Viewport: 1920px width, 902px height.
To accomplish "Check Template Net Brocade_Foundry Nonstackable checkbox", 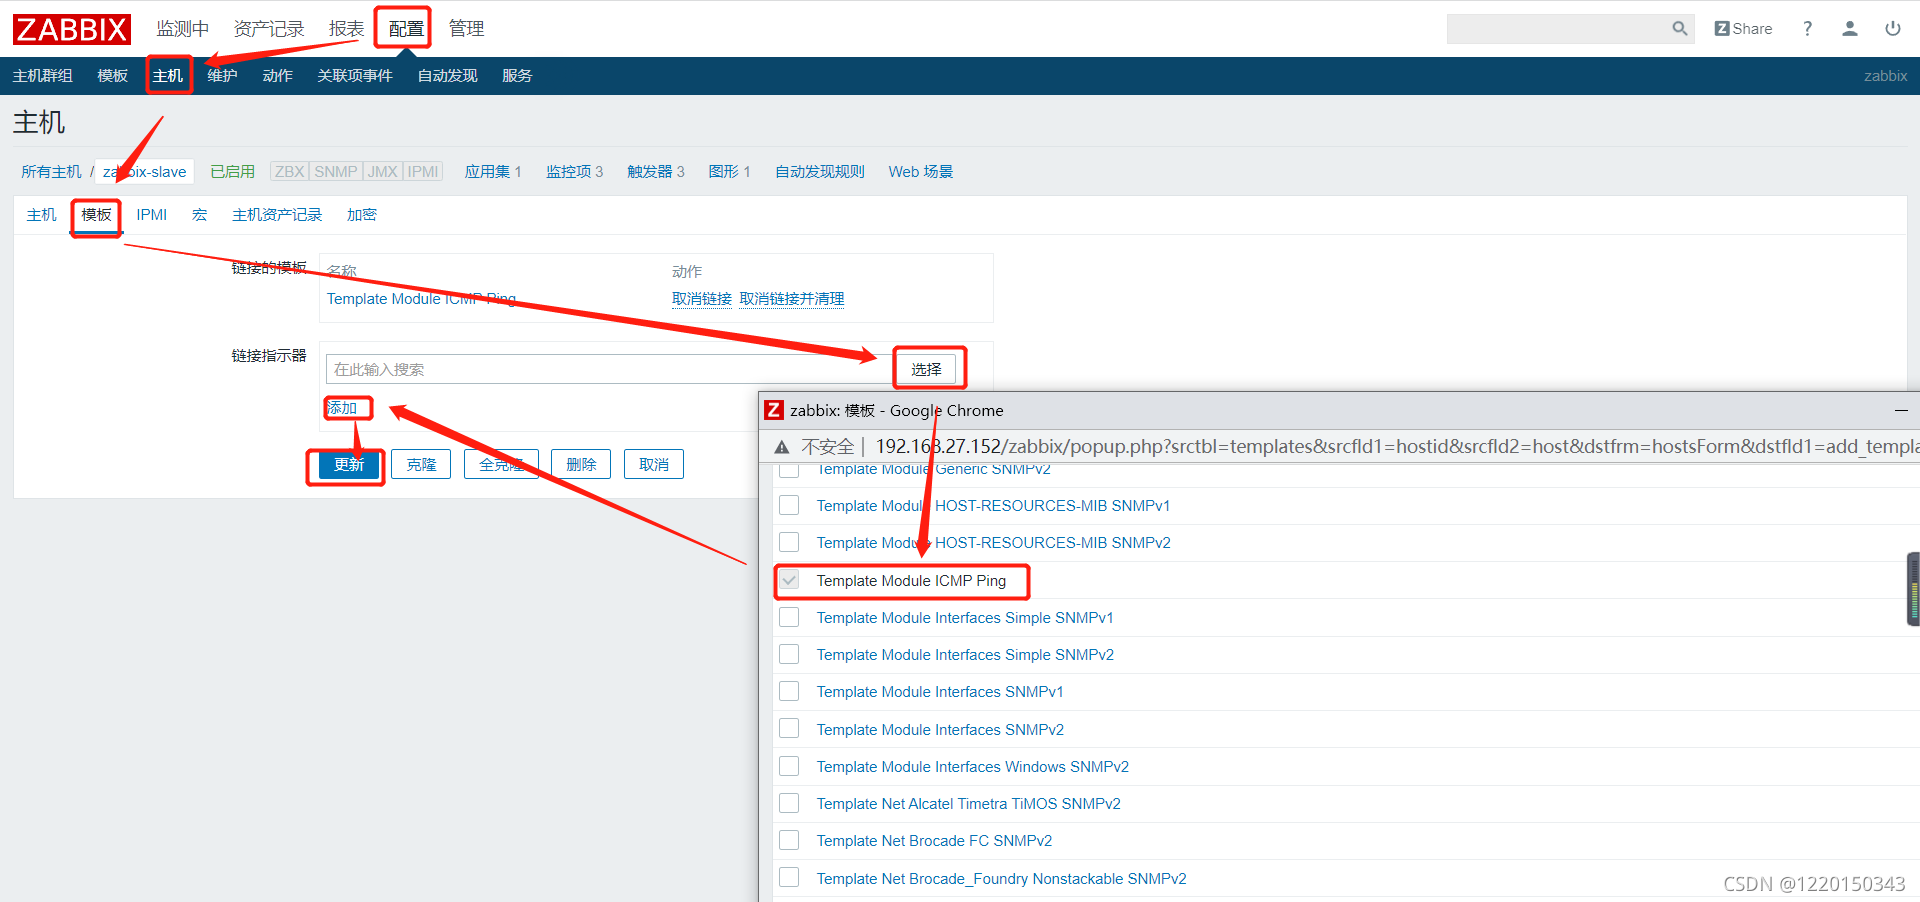I will 789,878.
